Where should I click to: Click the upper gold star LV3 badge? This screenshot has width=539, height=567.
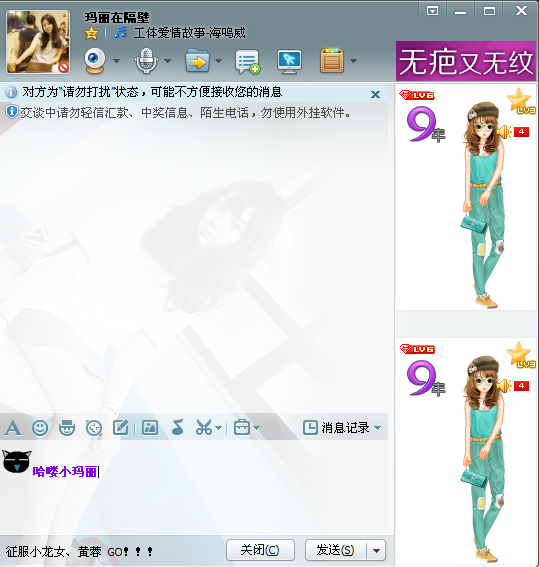pyautogui.click(x=521, y=102)
